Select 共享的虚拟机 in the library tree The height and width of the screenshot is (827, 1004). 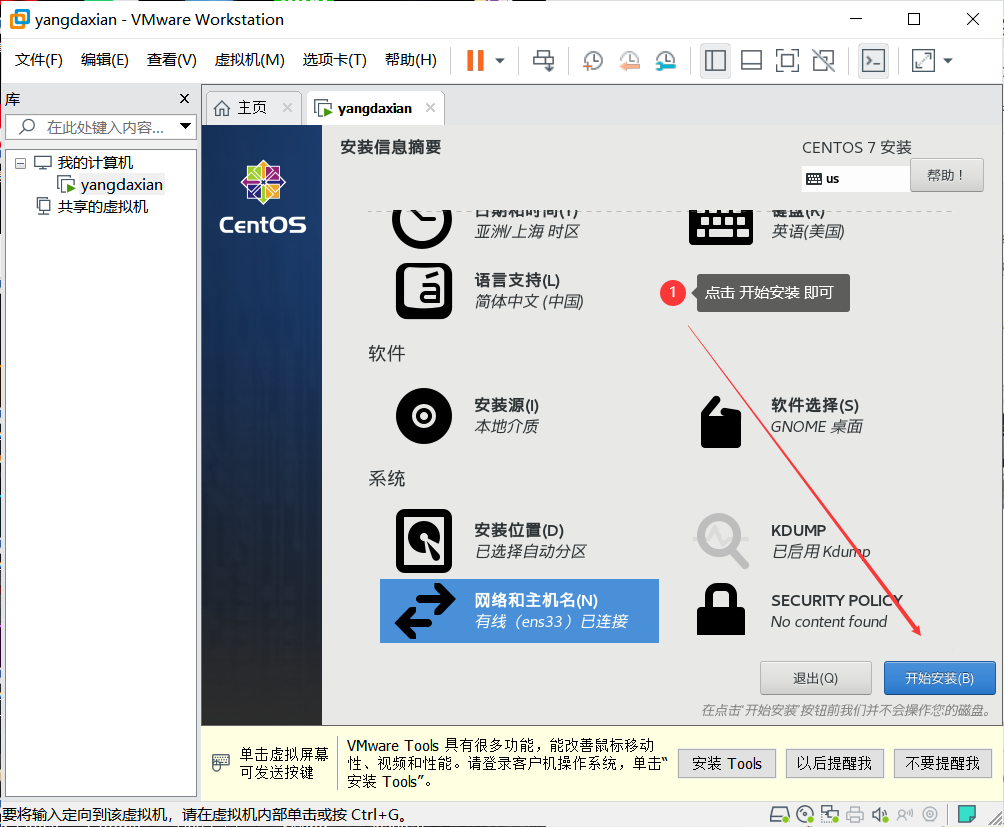coord(102,207)
